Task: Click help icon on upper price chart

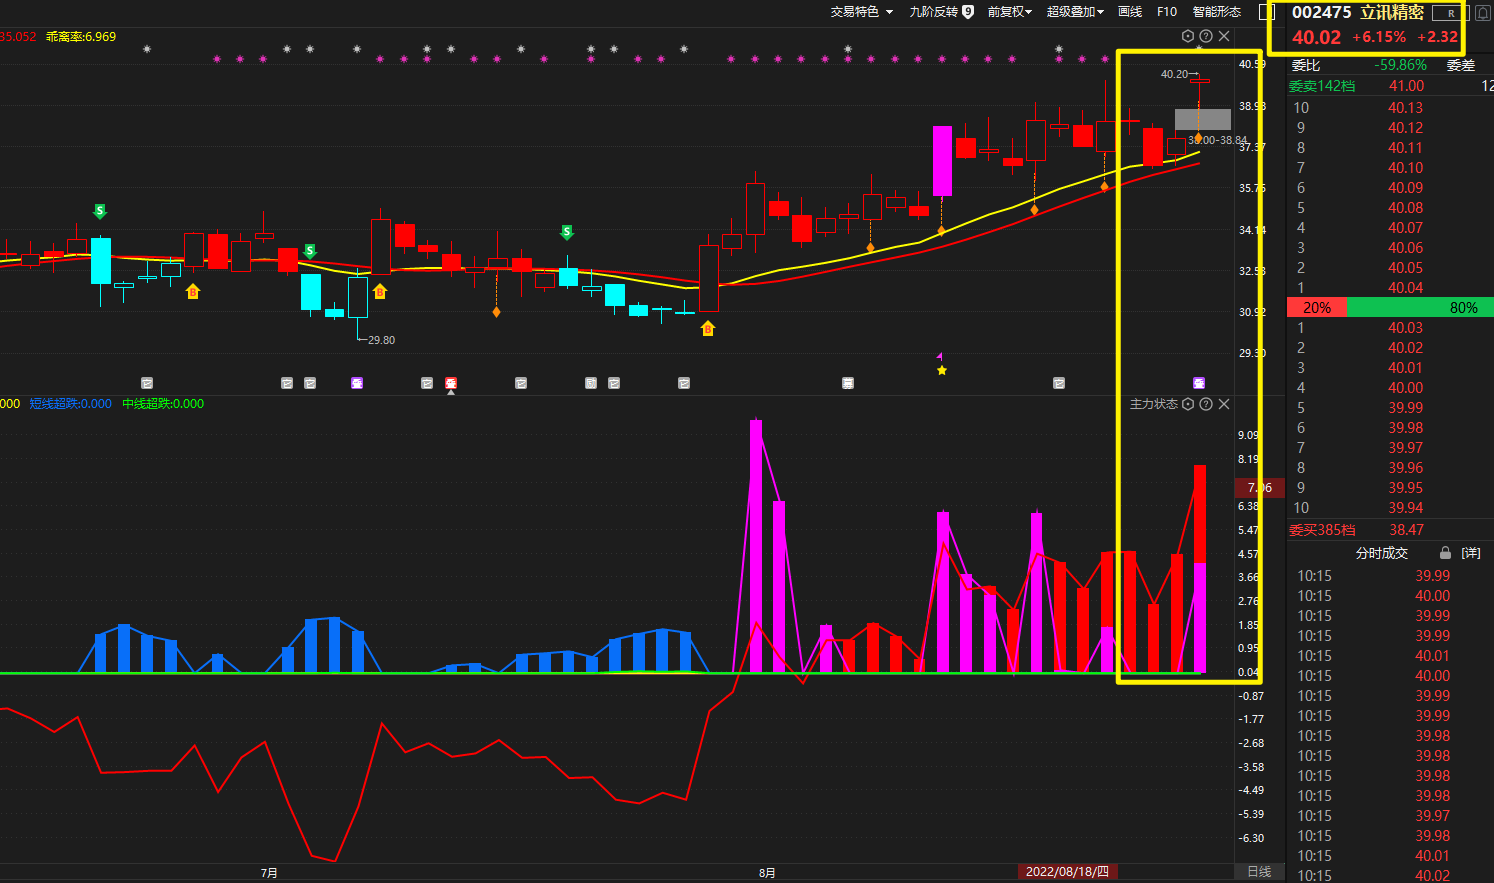Action: [1206, 36]
